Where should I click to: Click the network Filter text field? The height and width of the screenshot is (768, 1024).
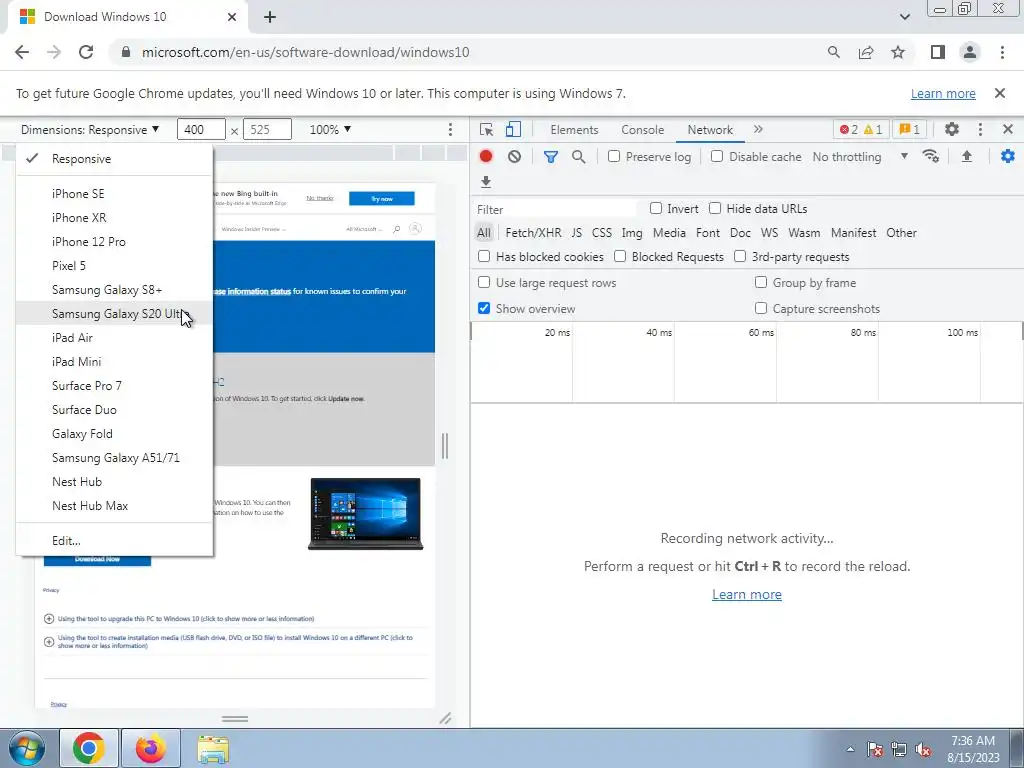(x=555, y=209)
